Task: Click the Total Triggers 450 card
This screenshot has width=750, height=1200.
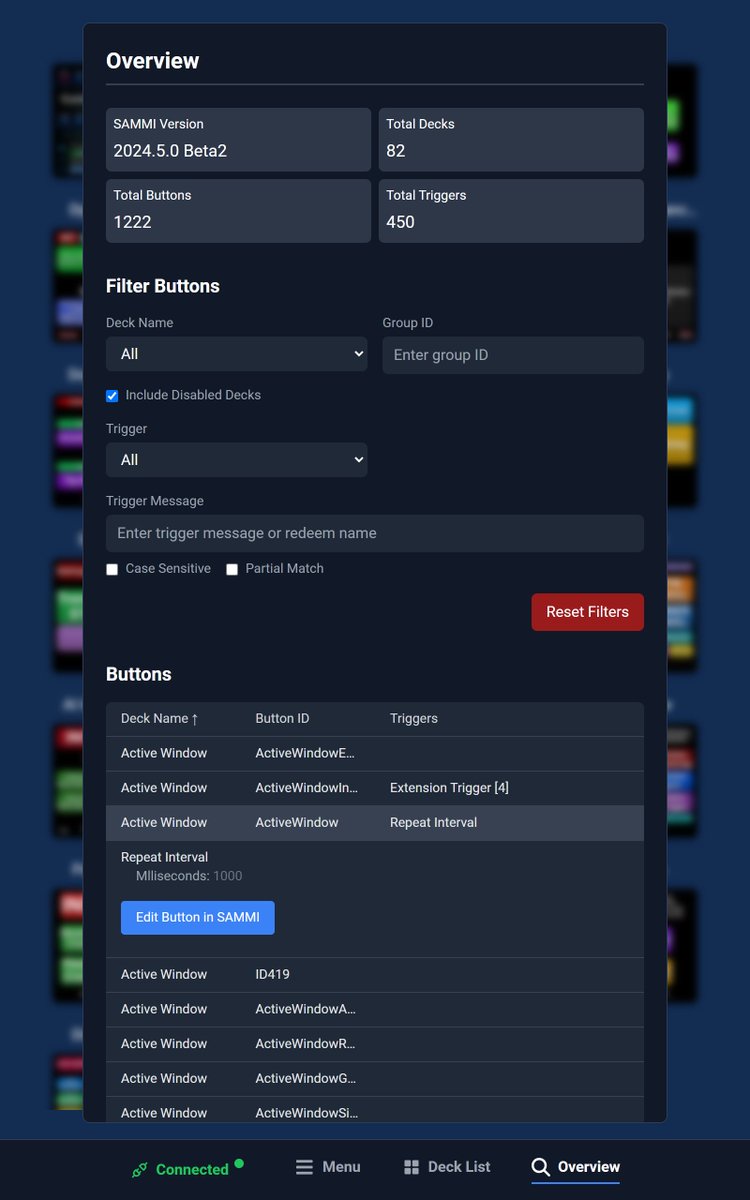Action: [x=511, y=210]
